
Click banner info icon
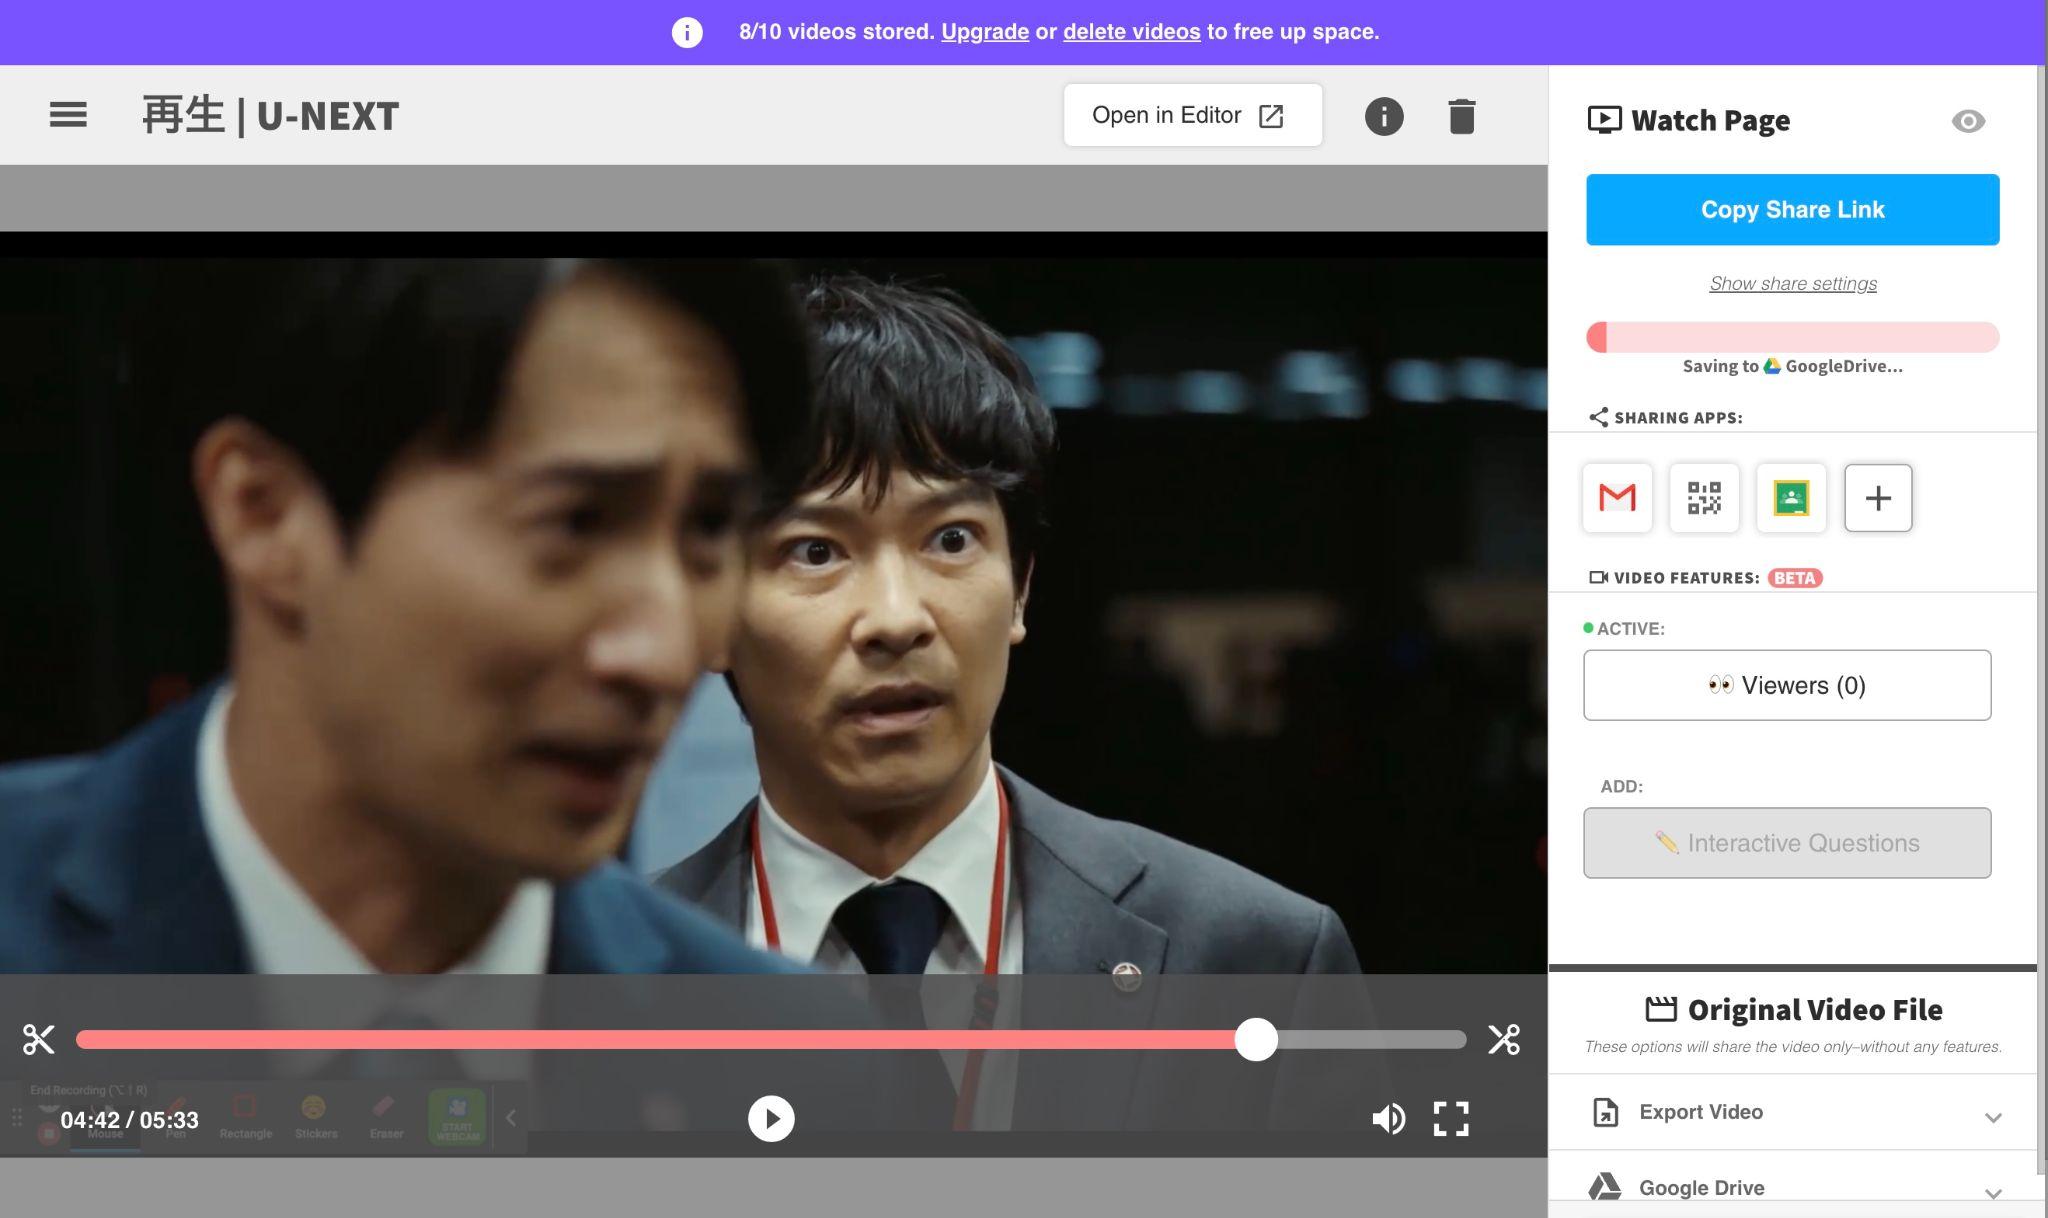[x=687, y=32]
